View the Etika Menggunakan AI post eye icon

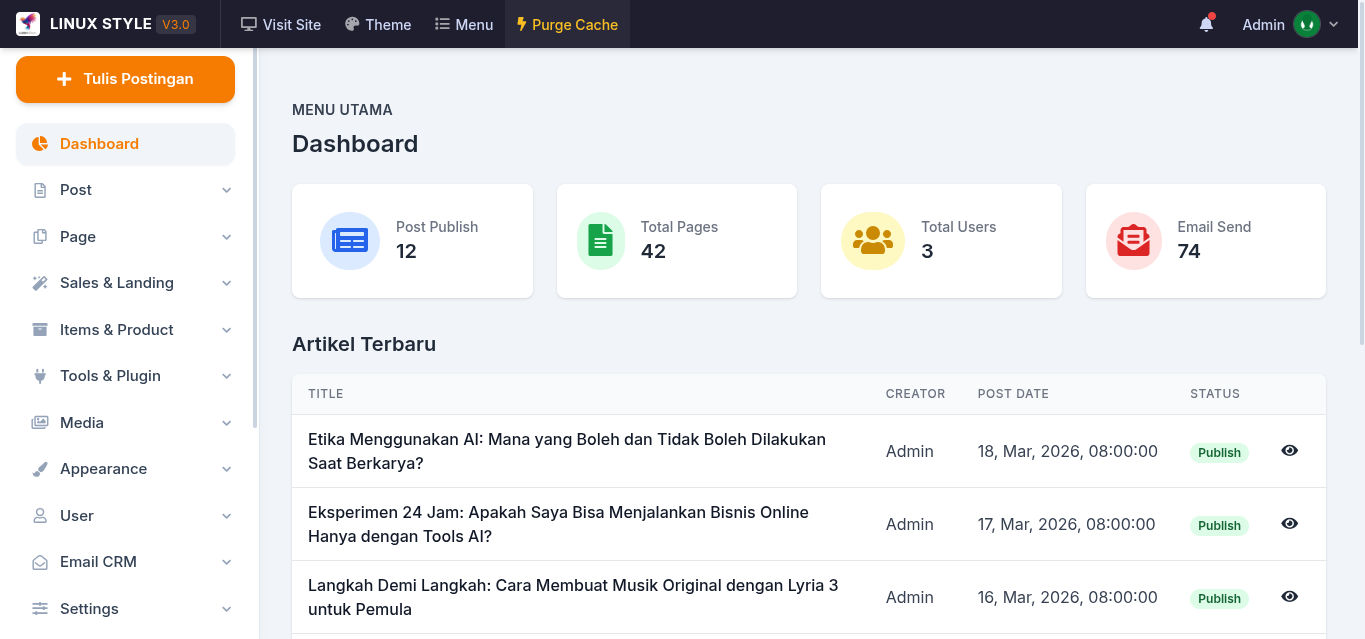click(x=1290, y=450)
